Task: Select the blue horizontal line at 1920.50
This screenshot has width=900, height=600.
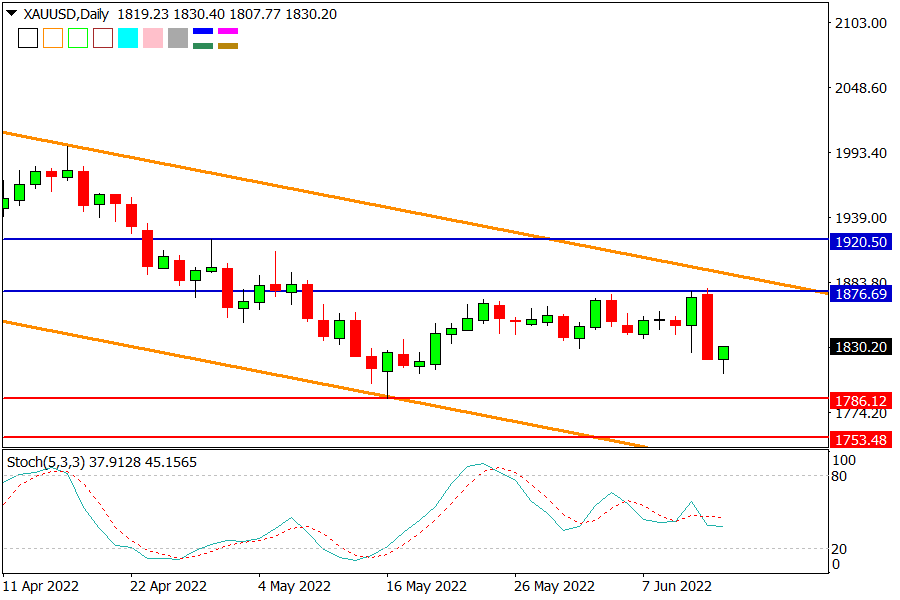Action: point(416,239)
